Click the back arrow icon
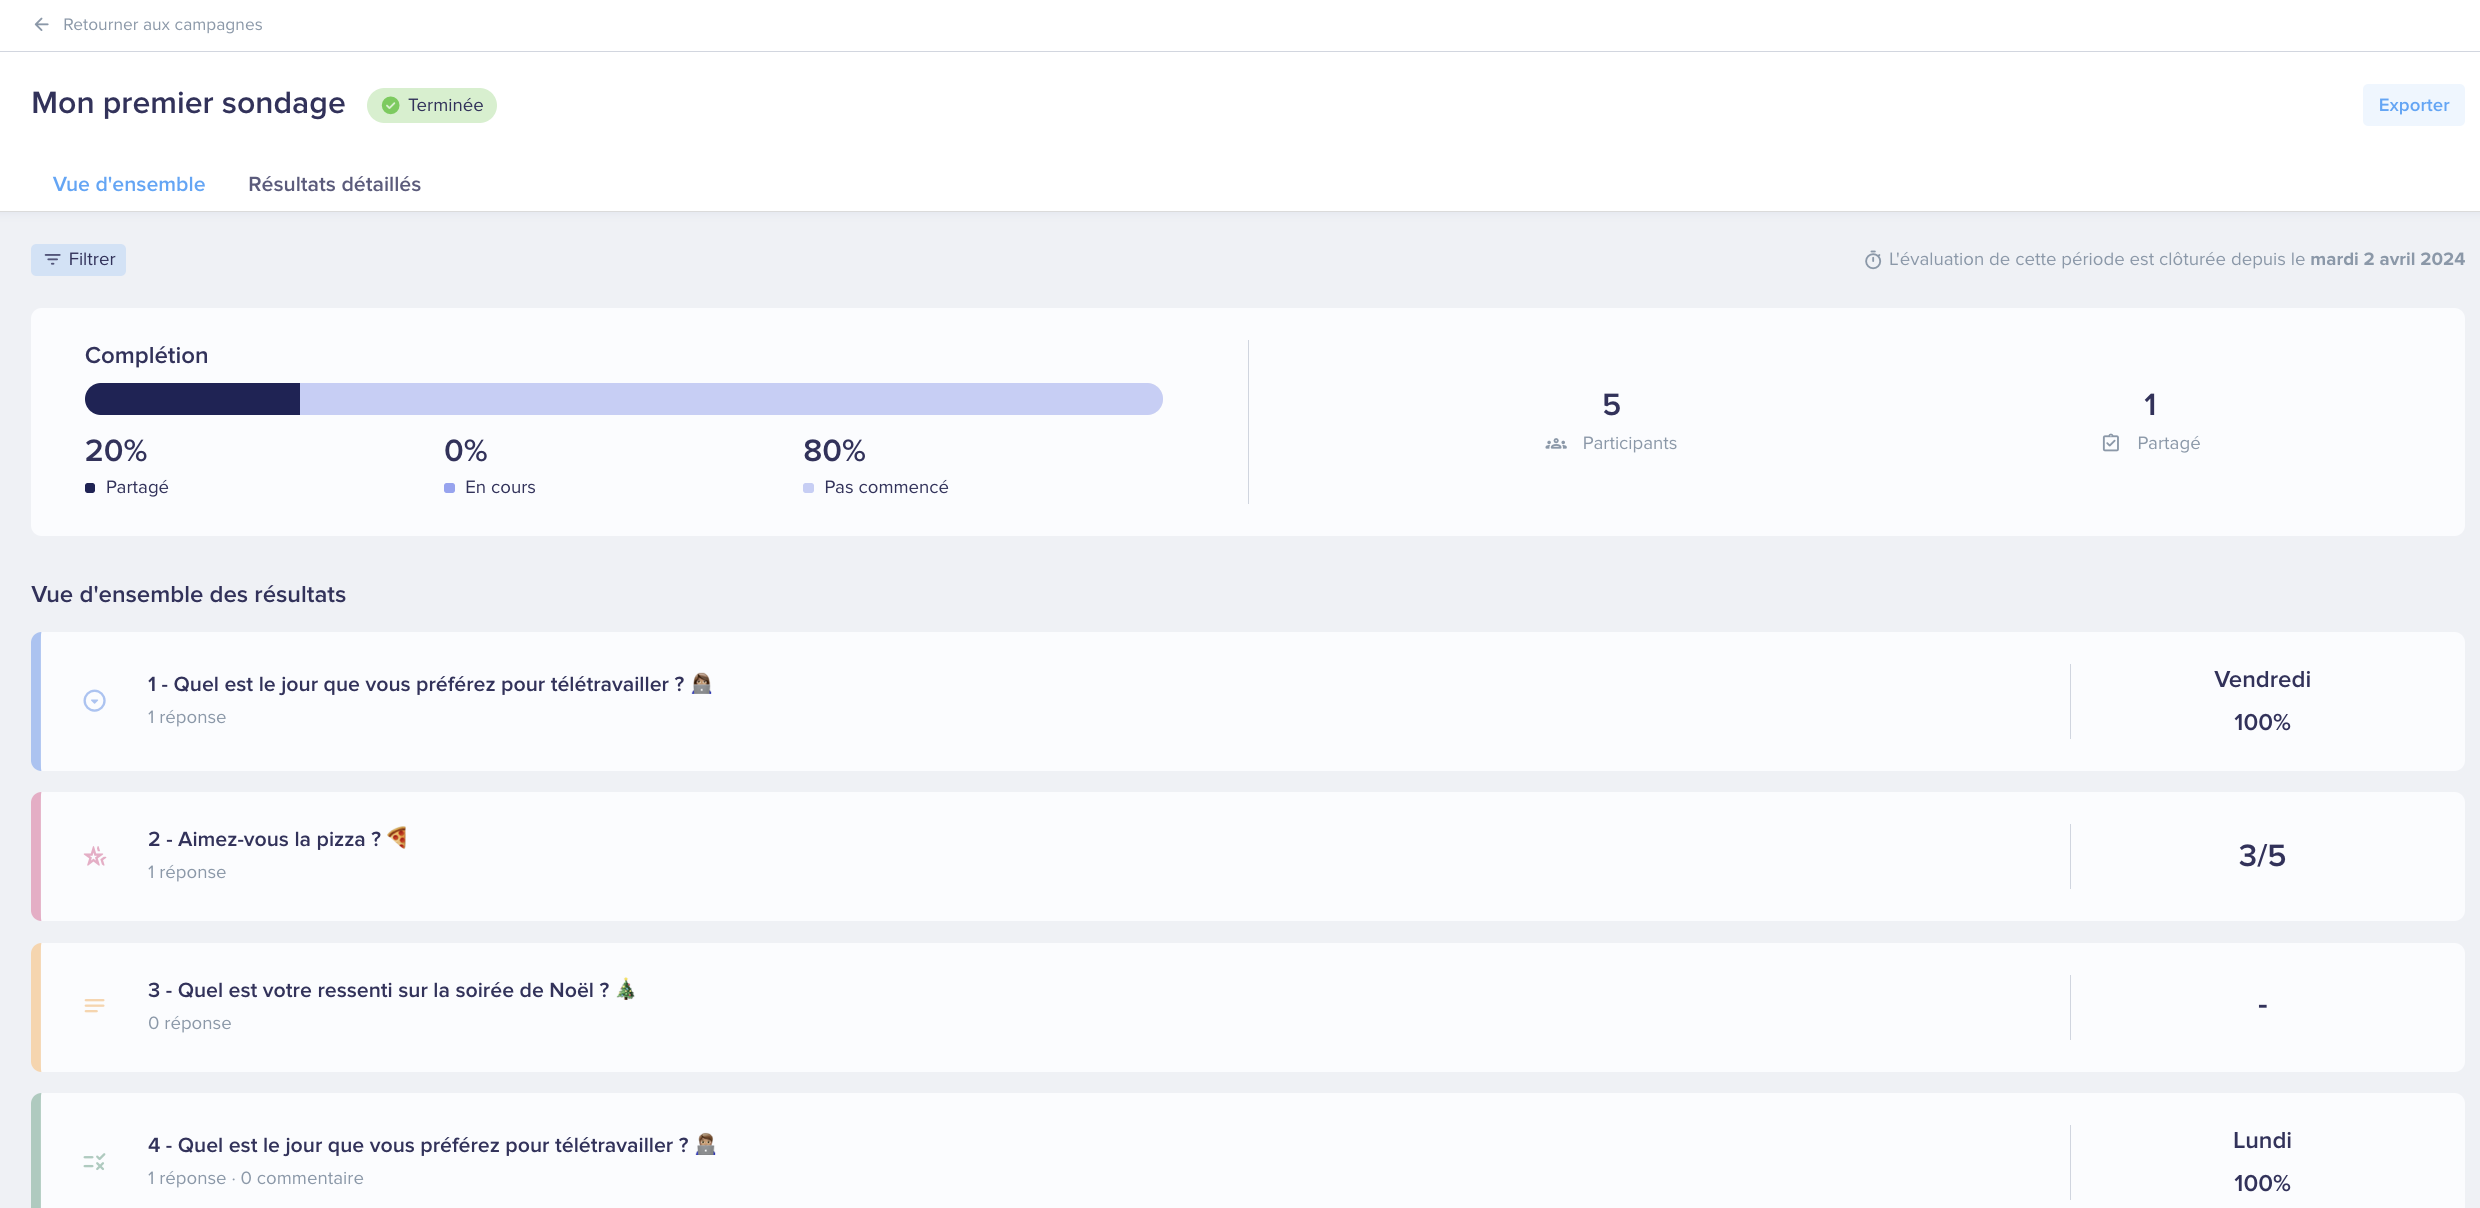 (42, 24)
